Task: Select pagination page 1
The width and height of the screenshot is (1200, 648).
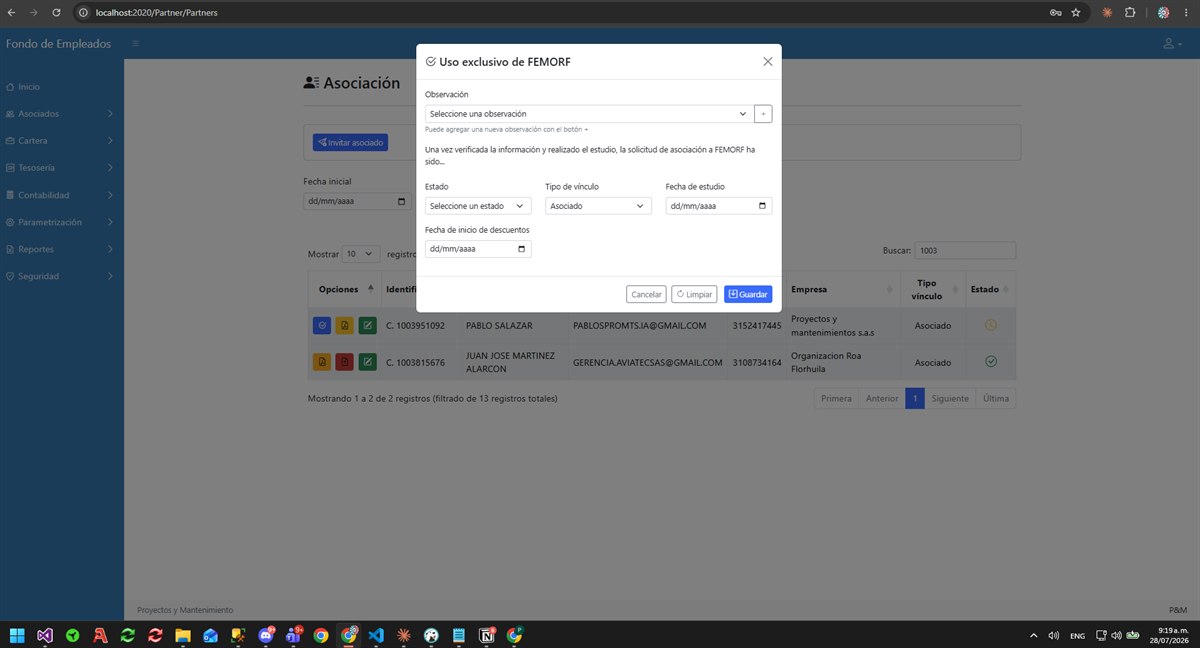Action: pos(915,398)
